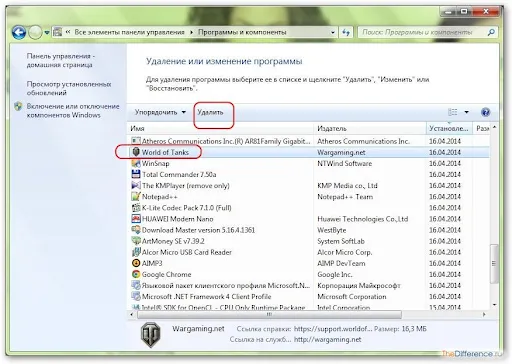Click Huawei Technologies Co.,Ltd cell
The width and height of the screenshot is (512, 364).
point(363,219)
